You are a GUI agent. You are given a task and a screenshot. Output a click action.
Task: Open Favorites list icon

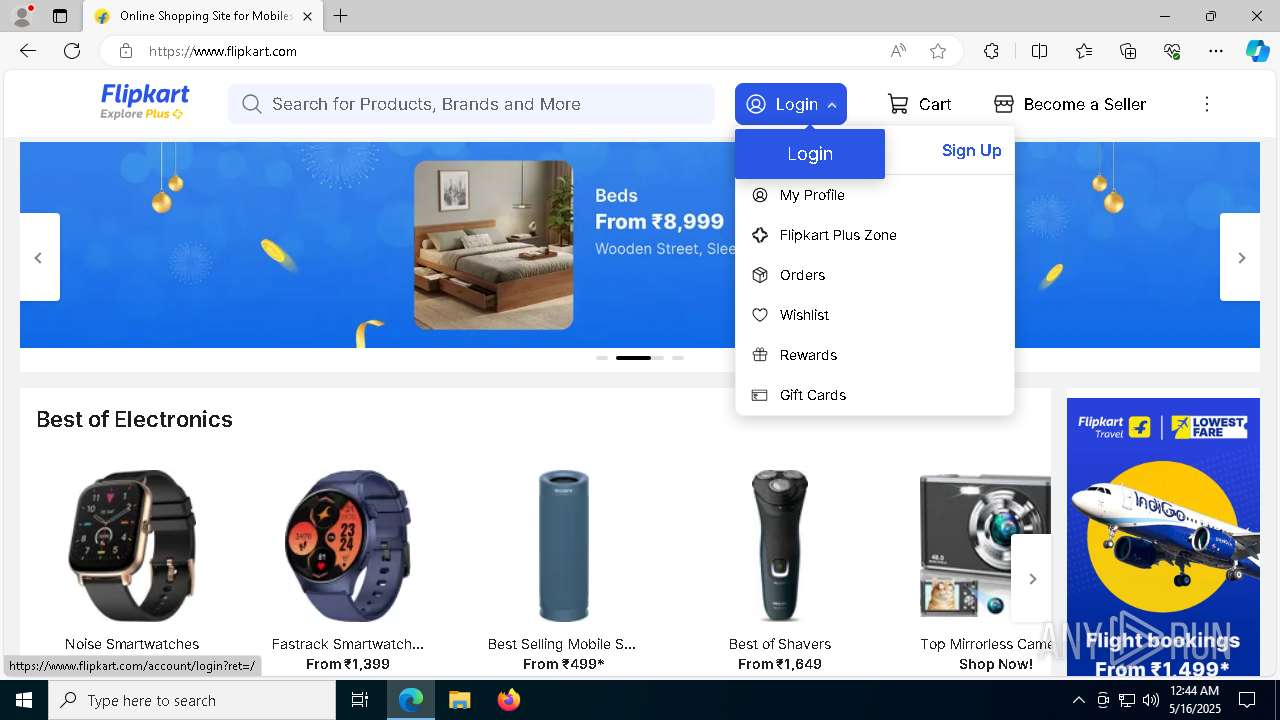pyautogui.click(x=1084, y=51)
